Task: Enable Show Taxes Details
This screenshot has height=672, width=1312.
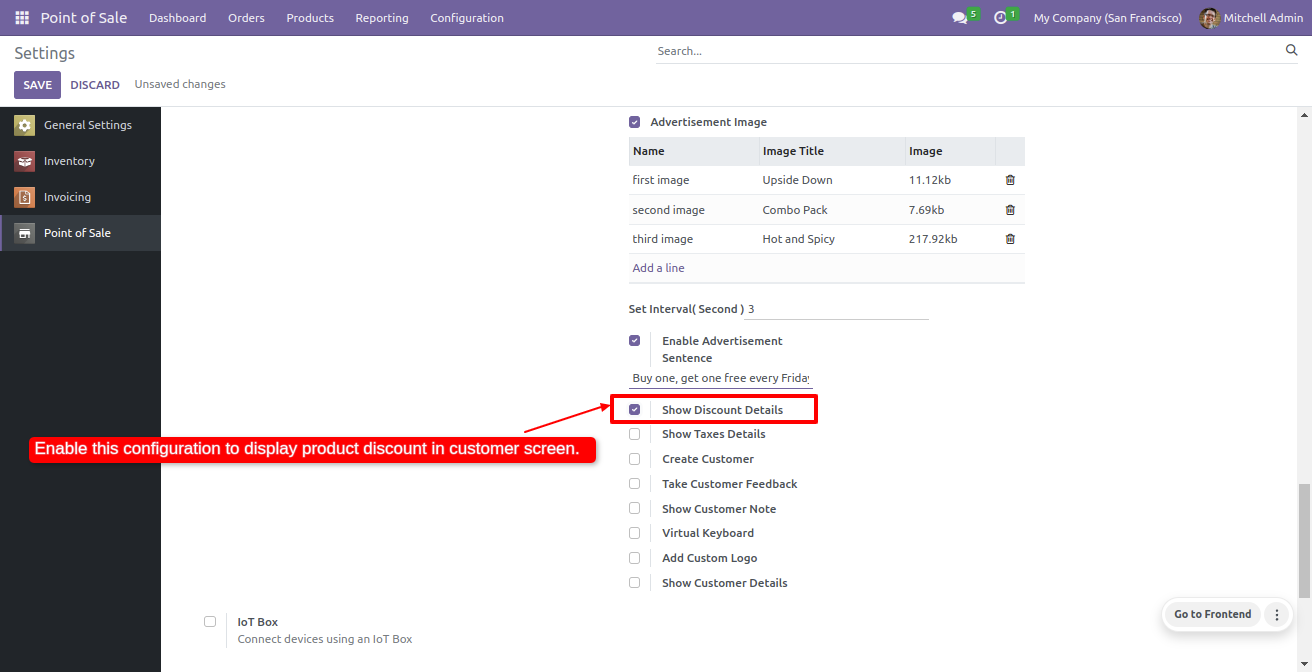Action: (x=634, y=434)
